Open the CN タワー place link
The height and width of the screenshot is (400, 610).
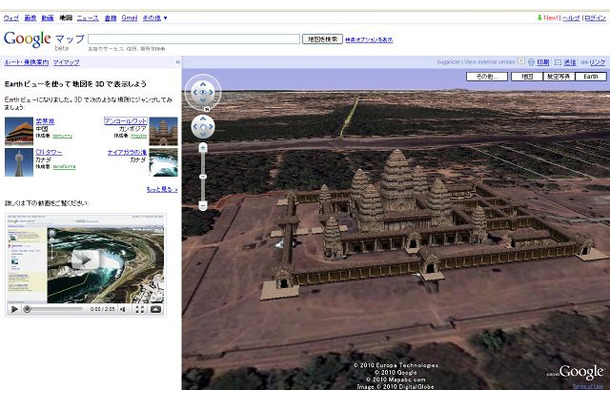(x=49, y=152)
